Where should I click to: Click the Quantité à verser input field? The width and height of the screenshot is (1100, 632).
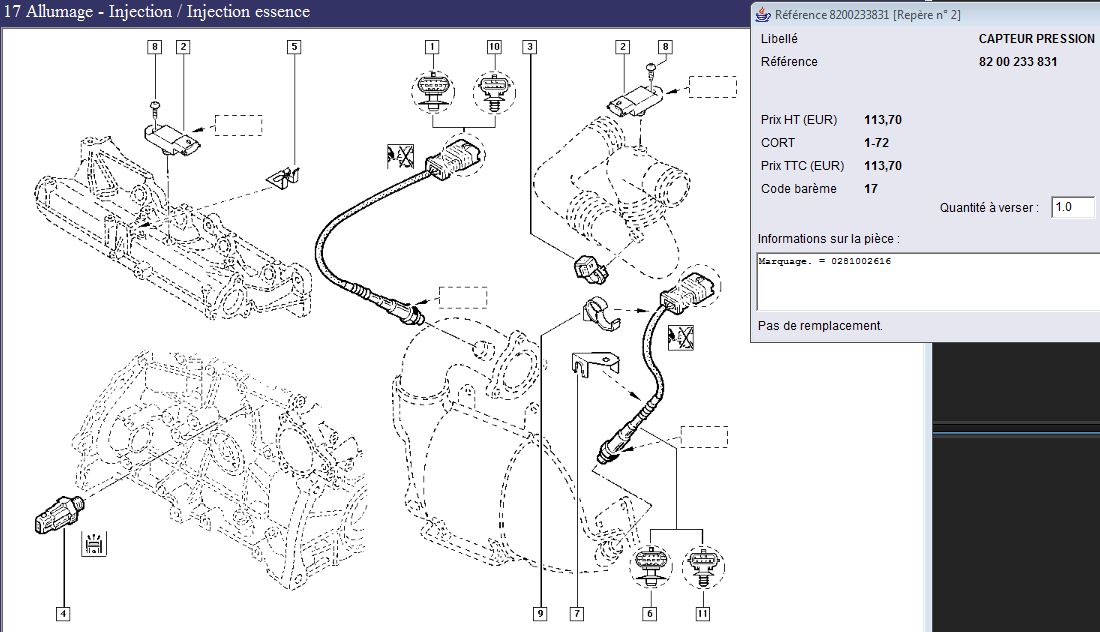(1074, 207)
